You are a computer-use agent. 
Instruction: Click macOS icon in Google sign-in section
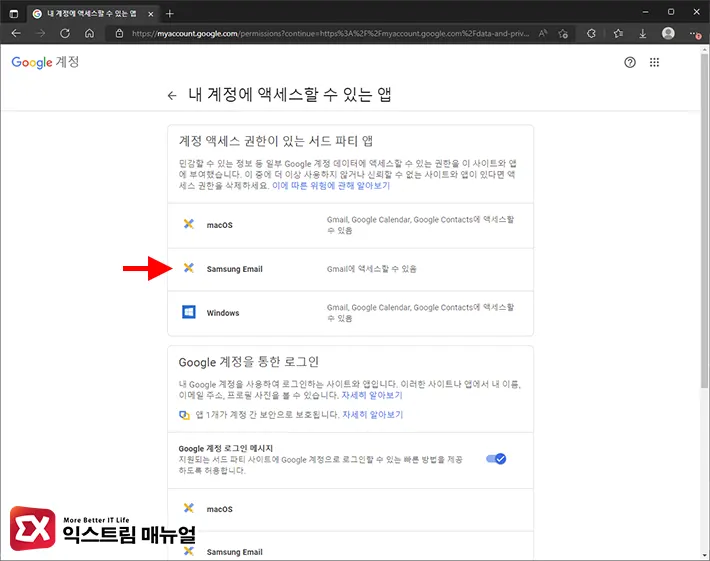189,508
